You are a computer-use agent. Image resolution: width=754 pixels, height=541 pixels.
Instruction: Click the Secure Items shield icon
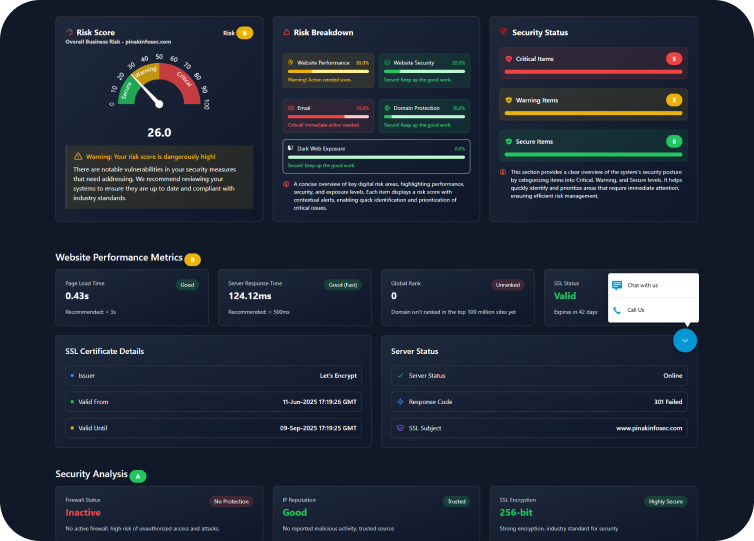point(509,141)
